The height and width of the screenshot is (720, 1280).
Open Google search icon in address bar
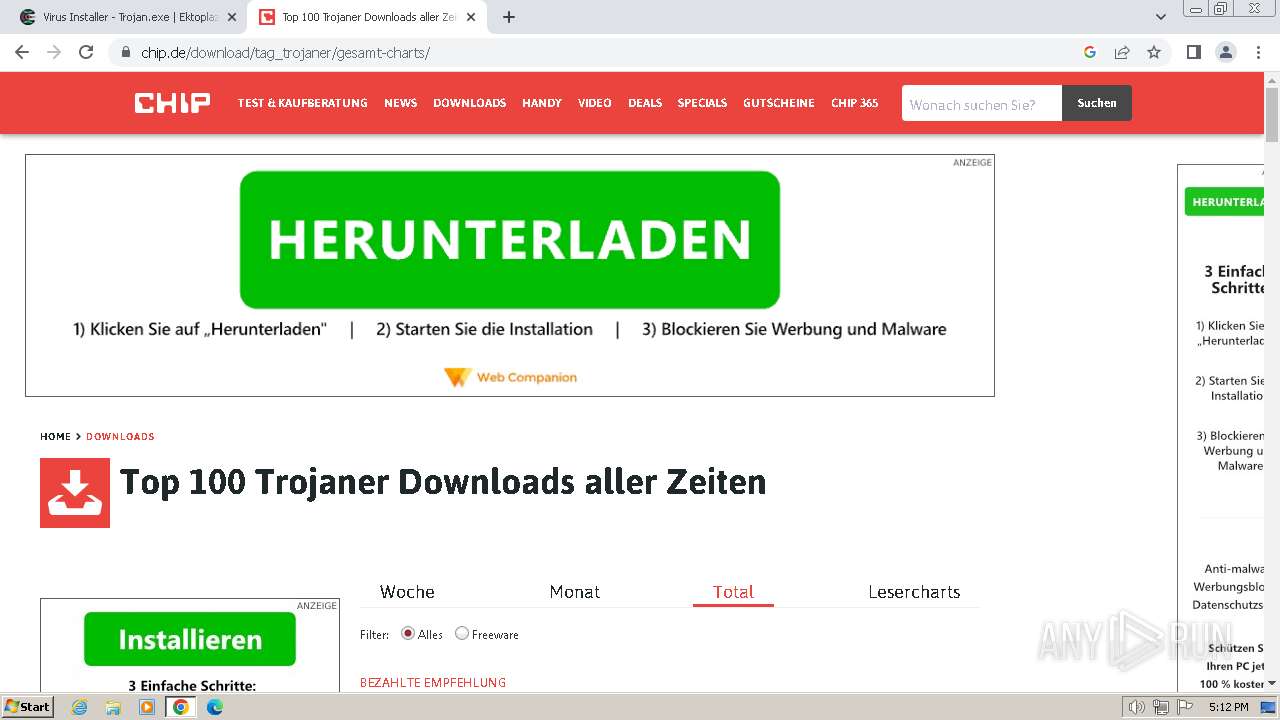click(x=1090, y=52)
